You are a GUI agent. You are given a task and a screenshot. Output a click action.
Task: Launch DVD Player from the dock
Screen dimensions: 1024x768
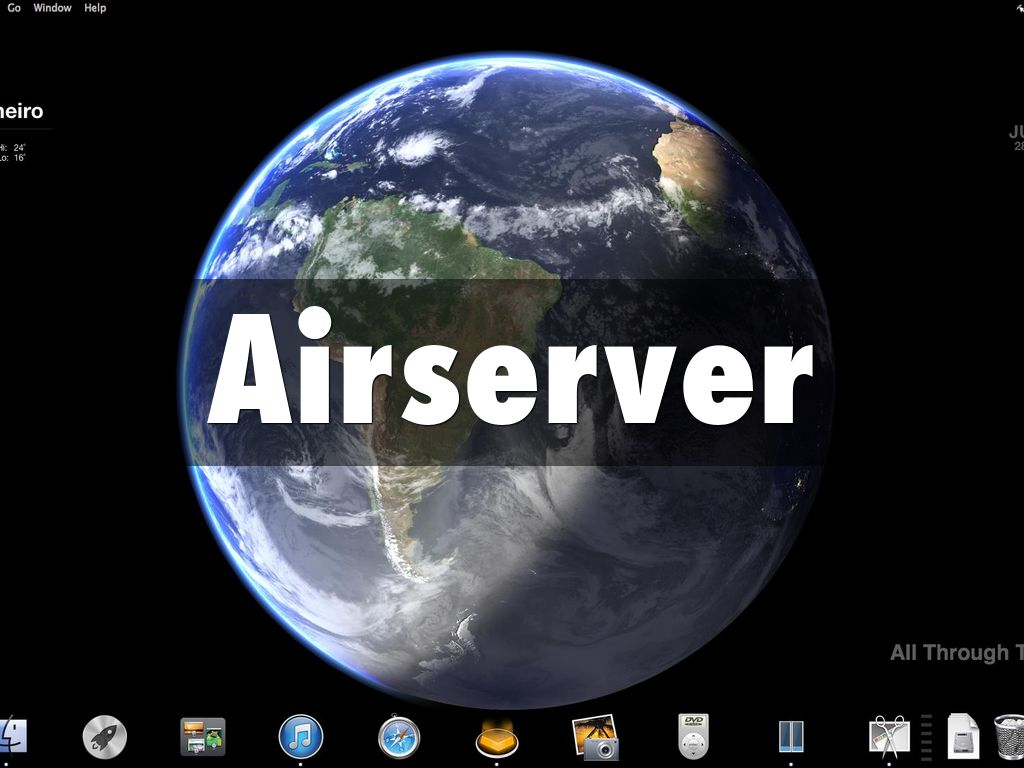pos(693,737)
